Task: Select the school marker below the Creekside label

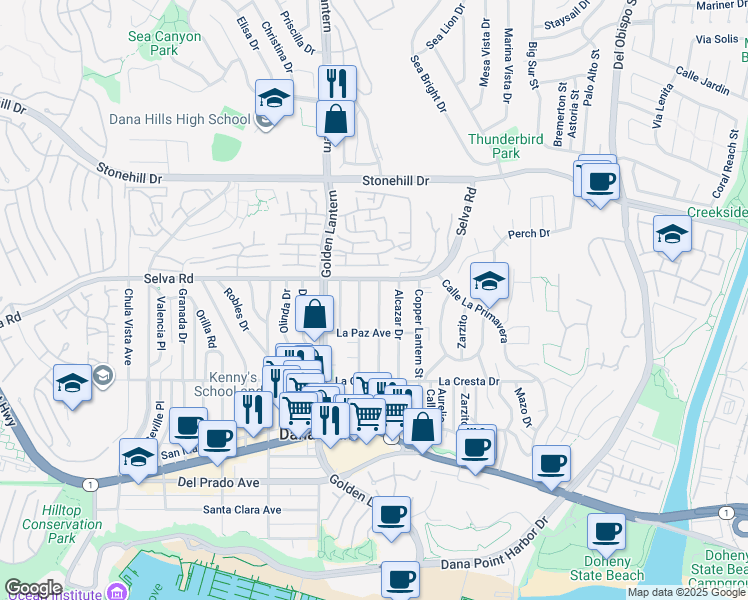Action: pos(672,235)
